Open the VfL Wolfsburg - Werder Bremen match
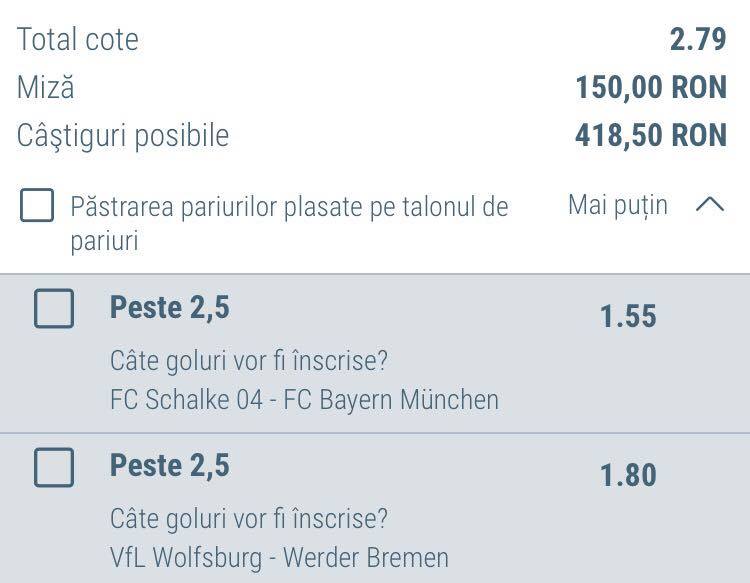This screenshot has height=583, width=750. coord(279,558)
